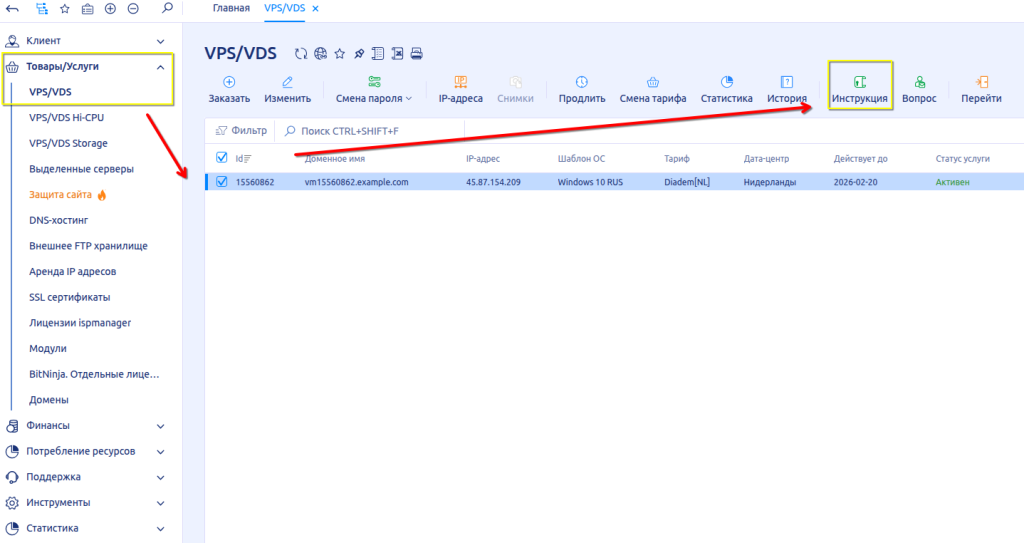The height and width of the screenshot is (543, 1024).
Task: Click the Поиск search field
Action: click(349, 131)
